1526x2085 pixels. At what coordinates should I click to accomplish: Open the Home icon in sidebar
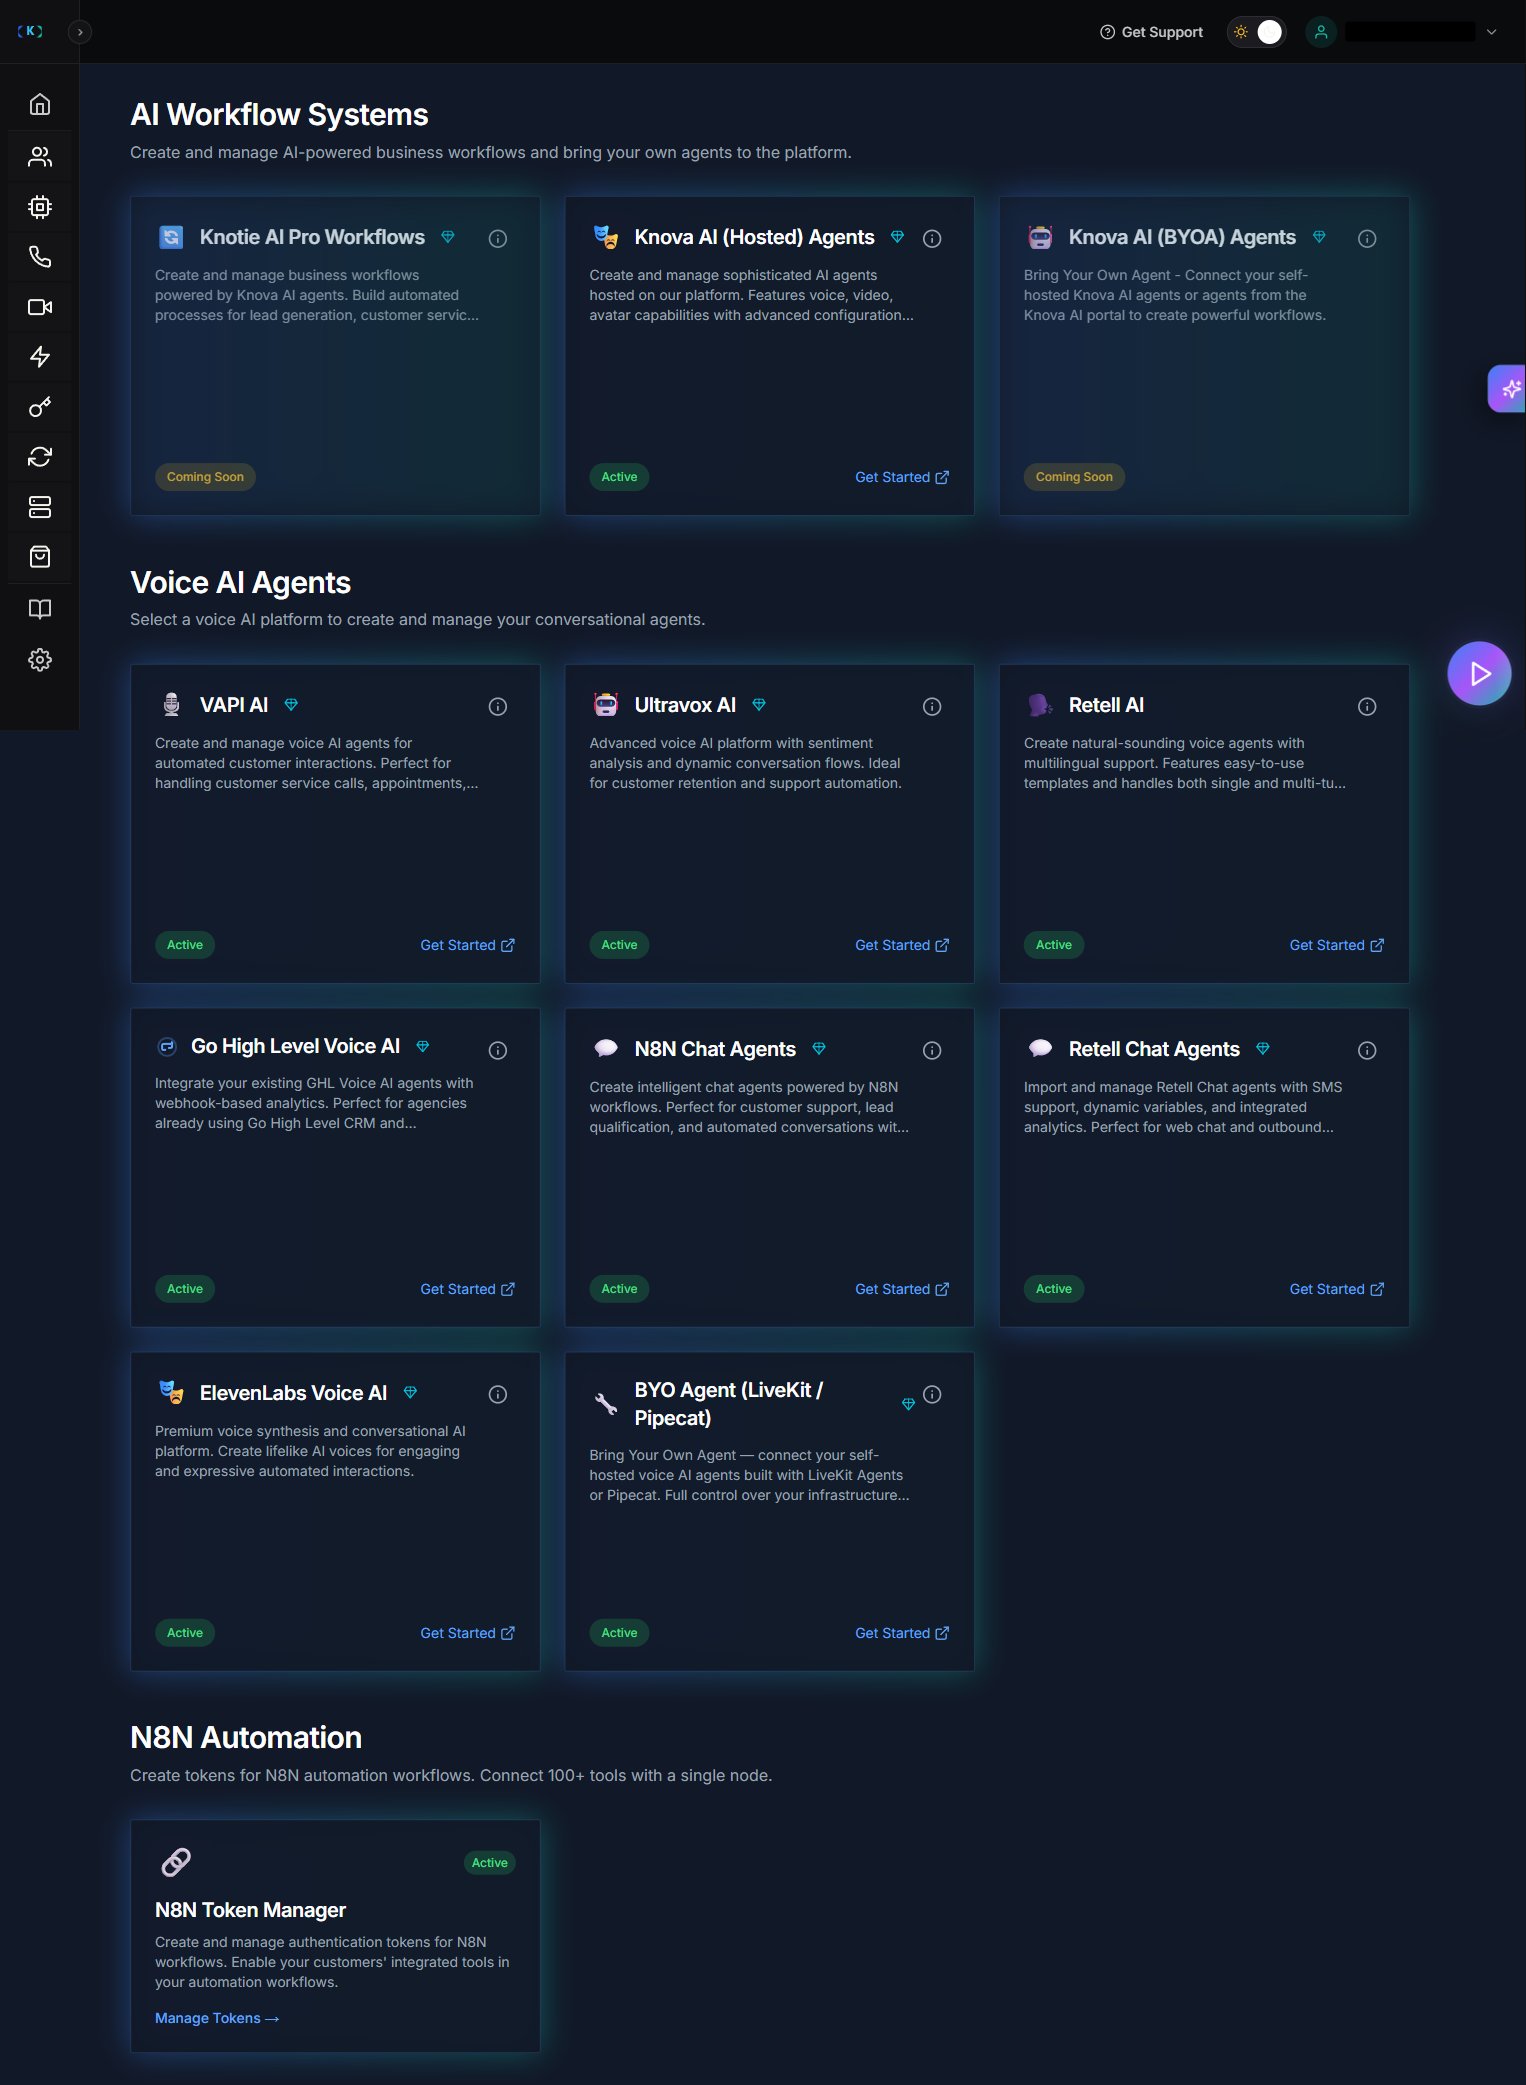coord(40,104)
